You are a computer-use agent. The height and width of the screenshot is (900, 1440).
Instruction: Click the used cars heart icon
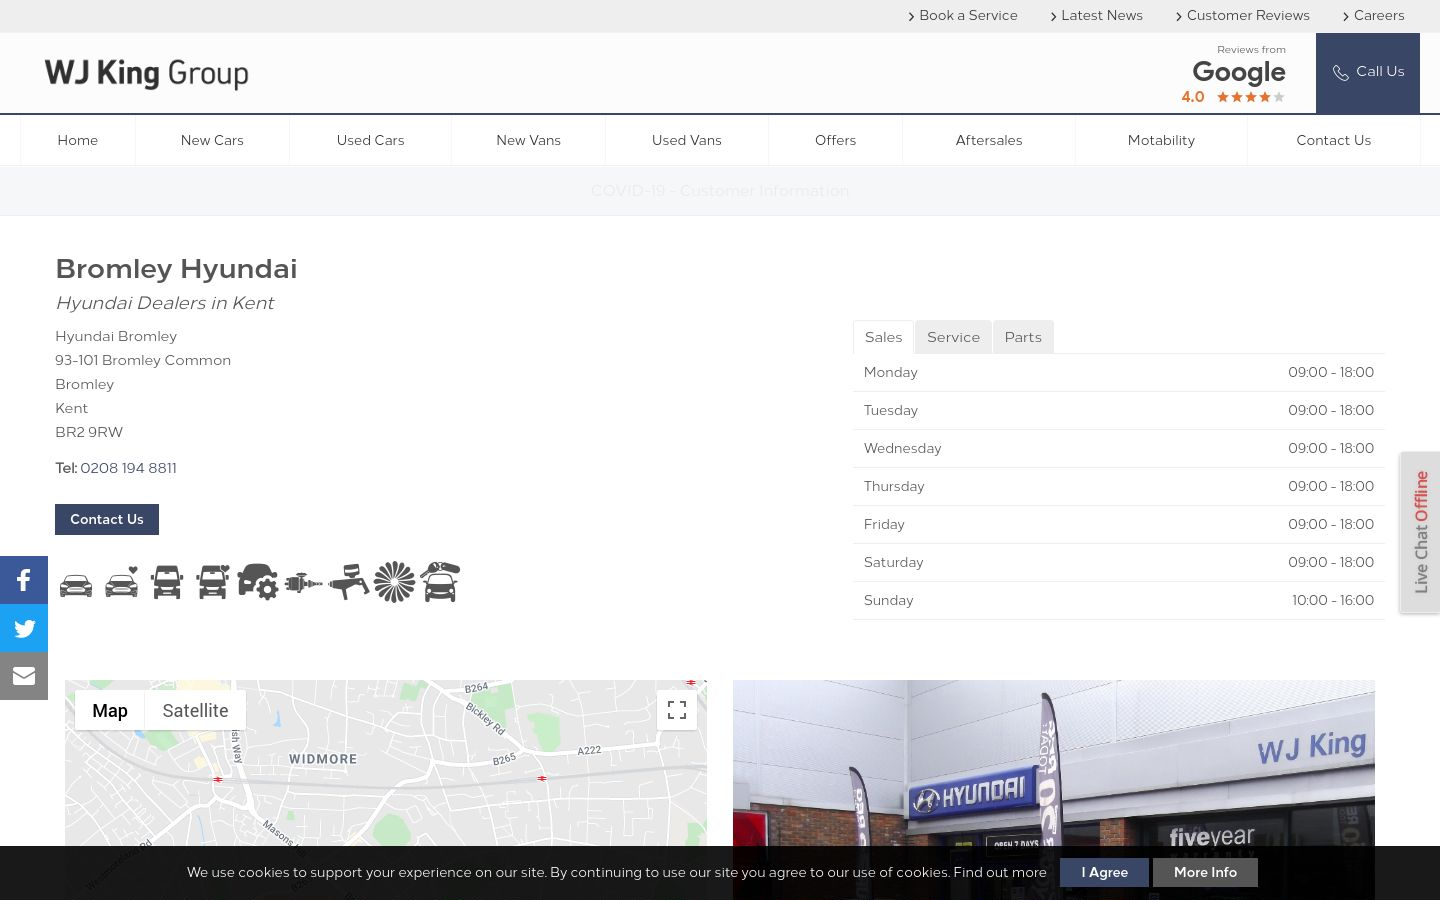click(x=122, y=582)
